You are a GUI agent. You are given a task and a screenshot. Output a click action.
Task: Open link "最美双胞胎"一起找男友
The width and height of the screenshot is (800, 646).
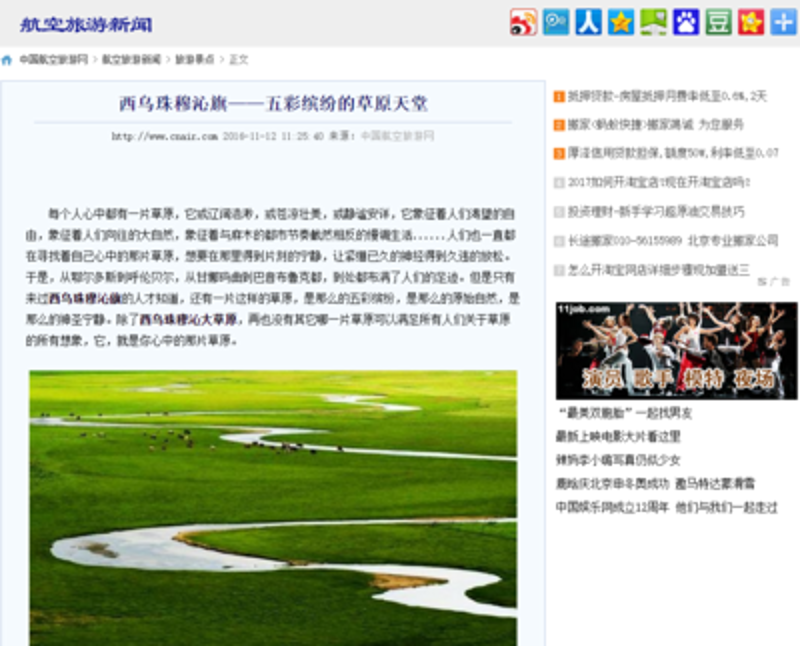(x=625, y=413)
